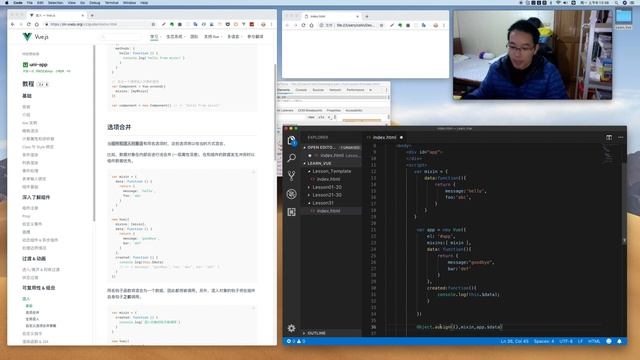Show notifications via status bar bell icon
Viewport: 640px width, 360px height.
(x=619, y=341)
